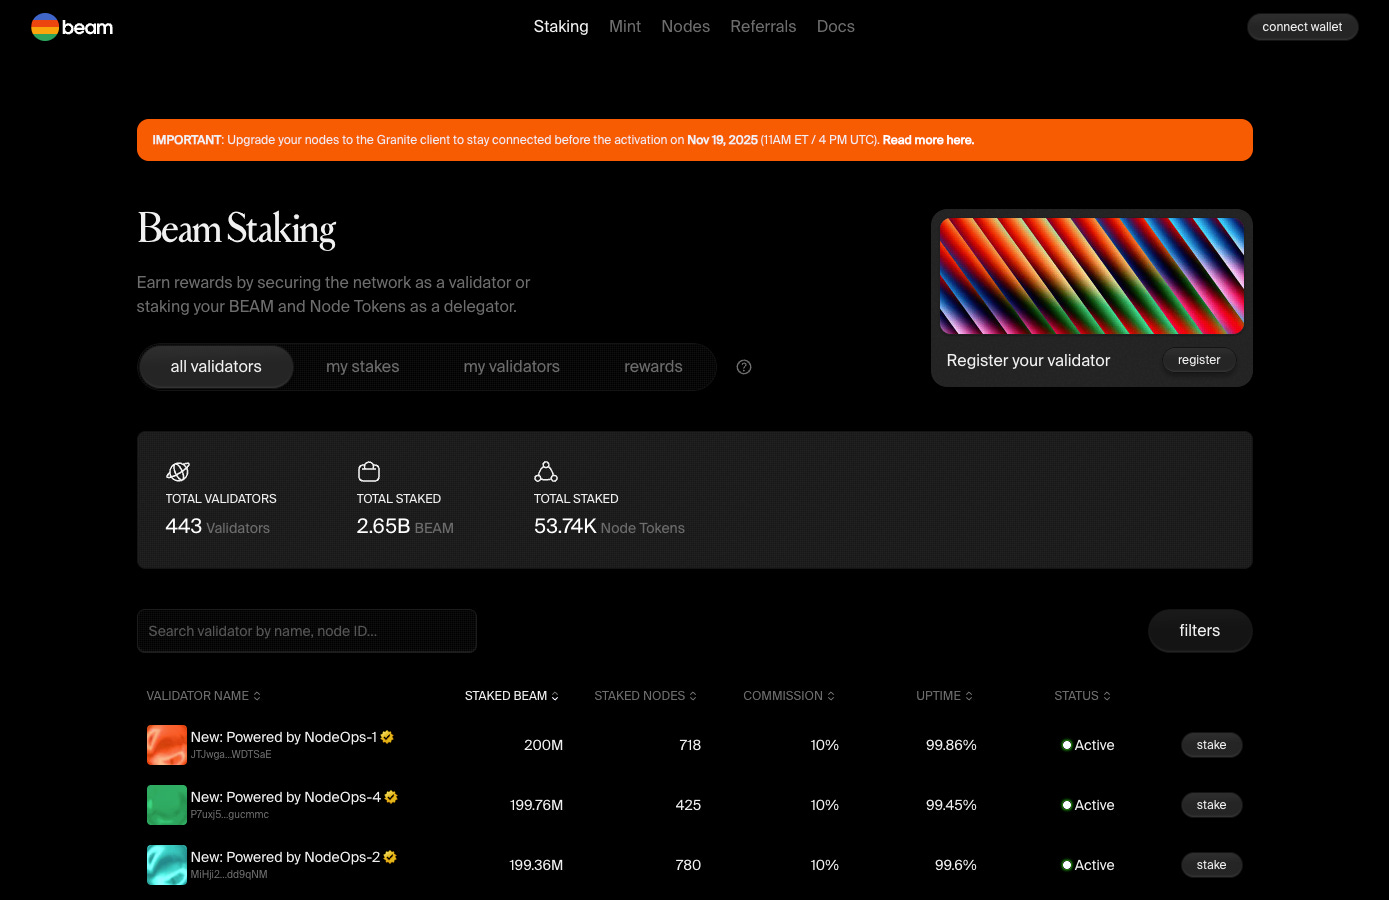Sort by Status column
The height and width of the screenshot is (900, 1389).
tap(1082, 696)
